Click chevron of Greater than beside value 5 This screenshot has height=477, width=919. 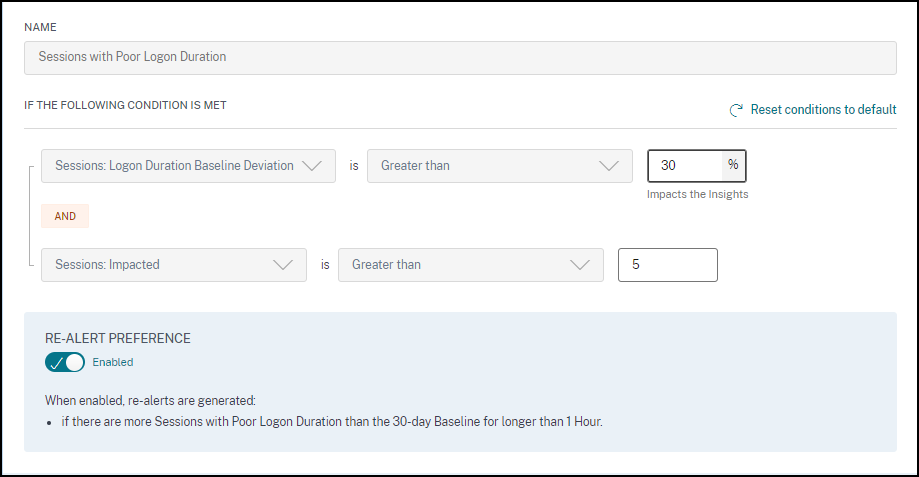pos(579,265)
